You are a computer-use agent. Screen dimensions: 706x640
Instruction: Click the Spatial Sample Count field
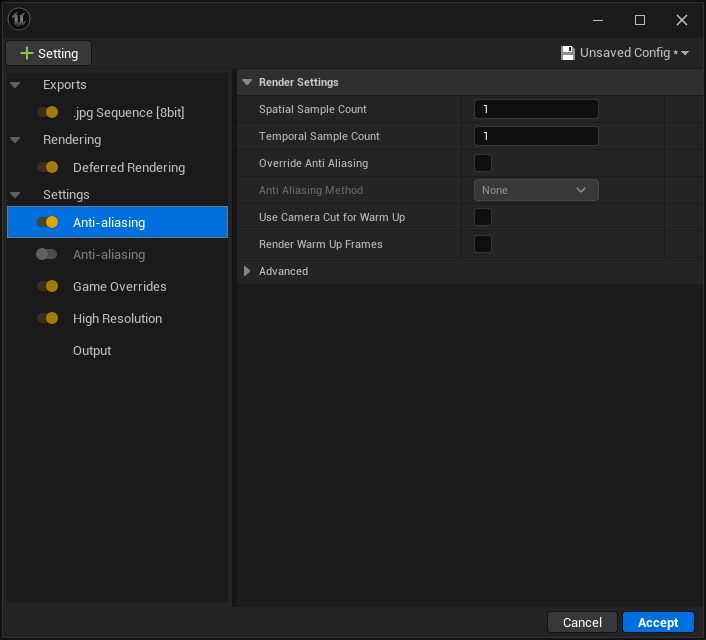(x=536, y=109)
